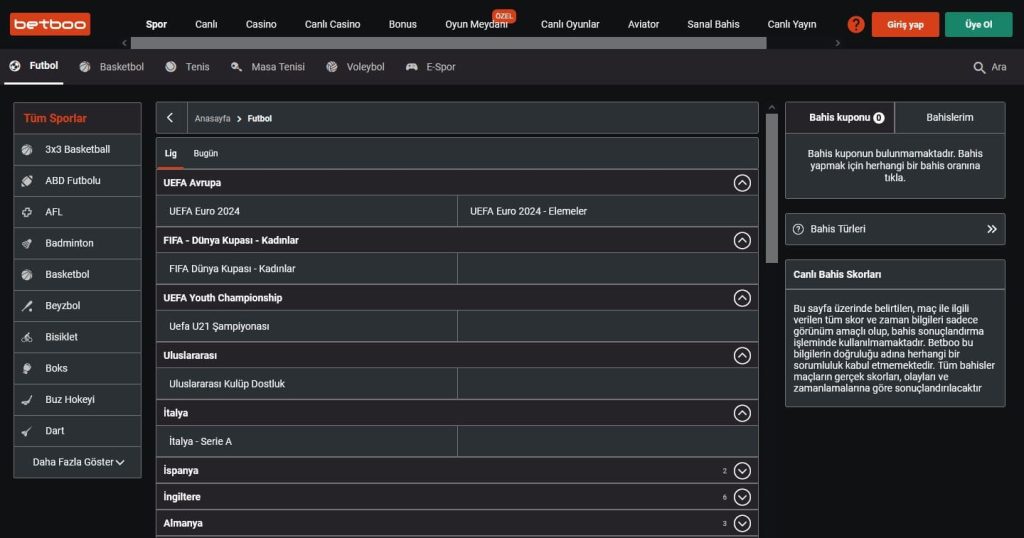Expand the Almanya section
The height and width of the screenshot is (538, 1024).
pyautogui.click(x=742, y=523)
